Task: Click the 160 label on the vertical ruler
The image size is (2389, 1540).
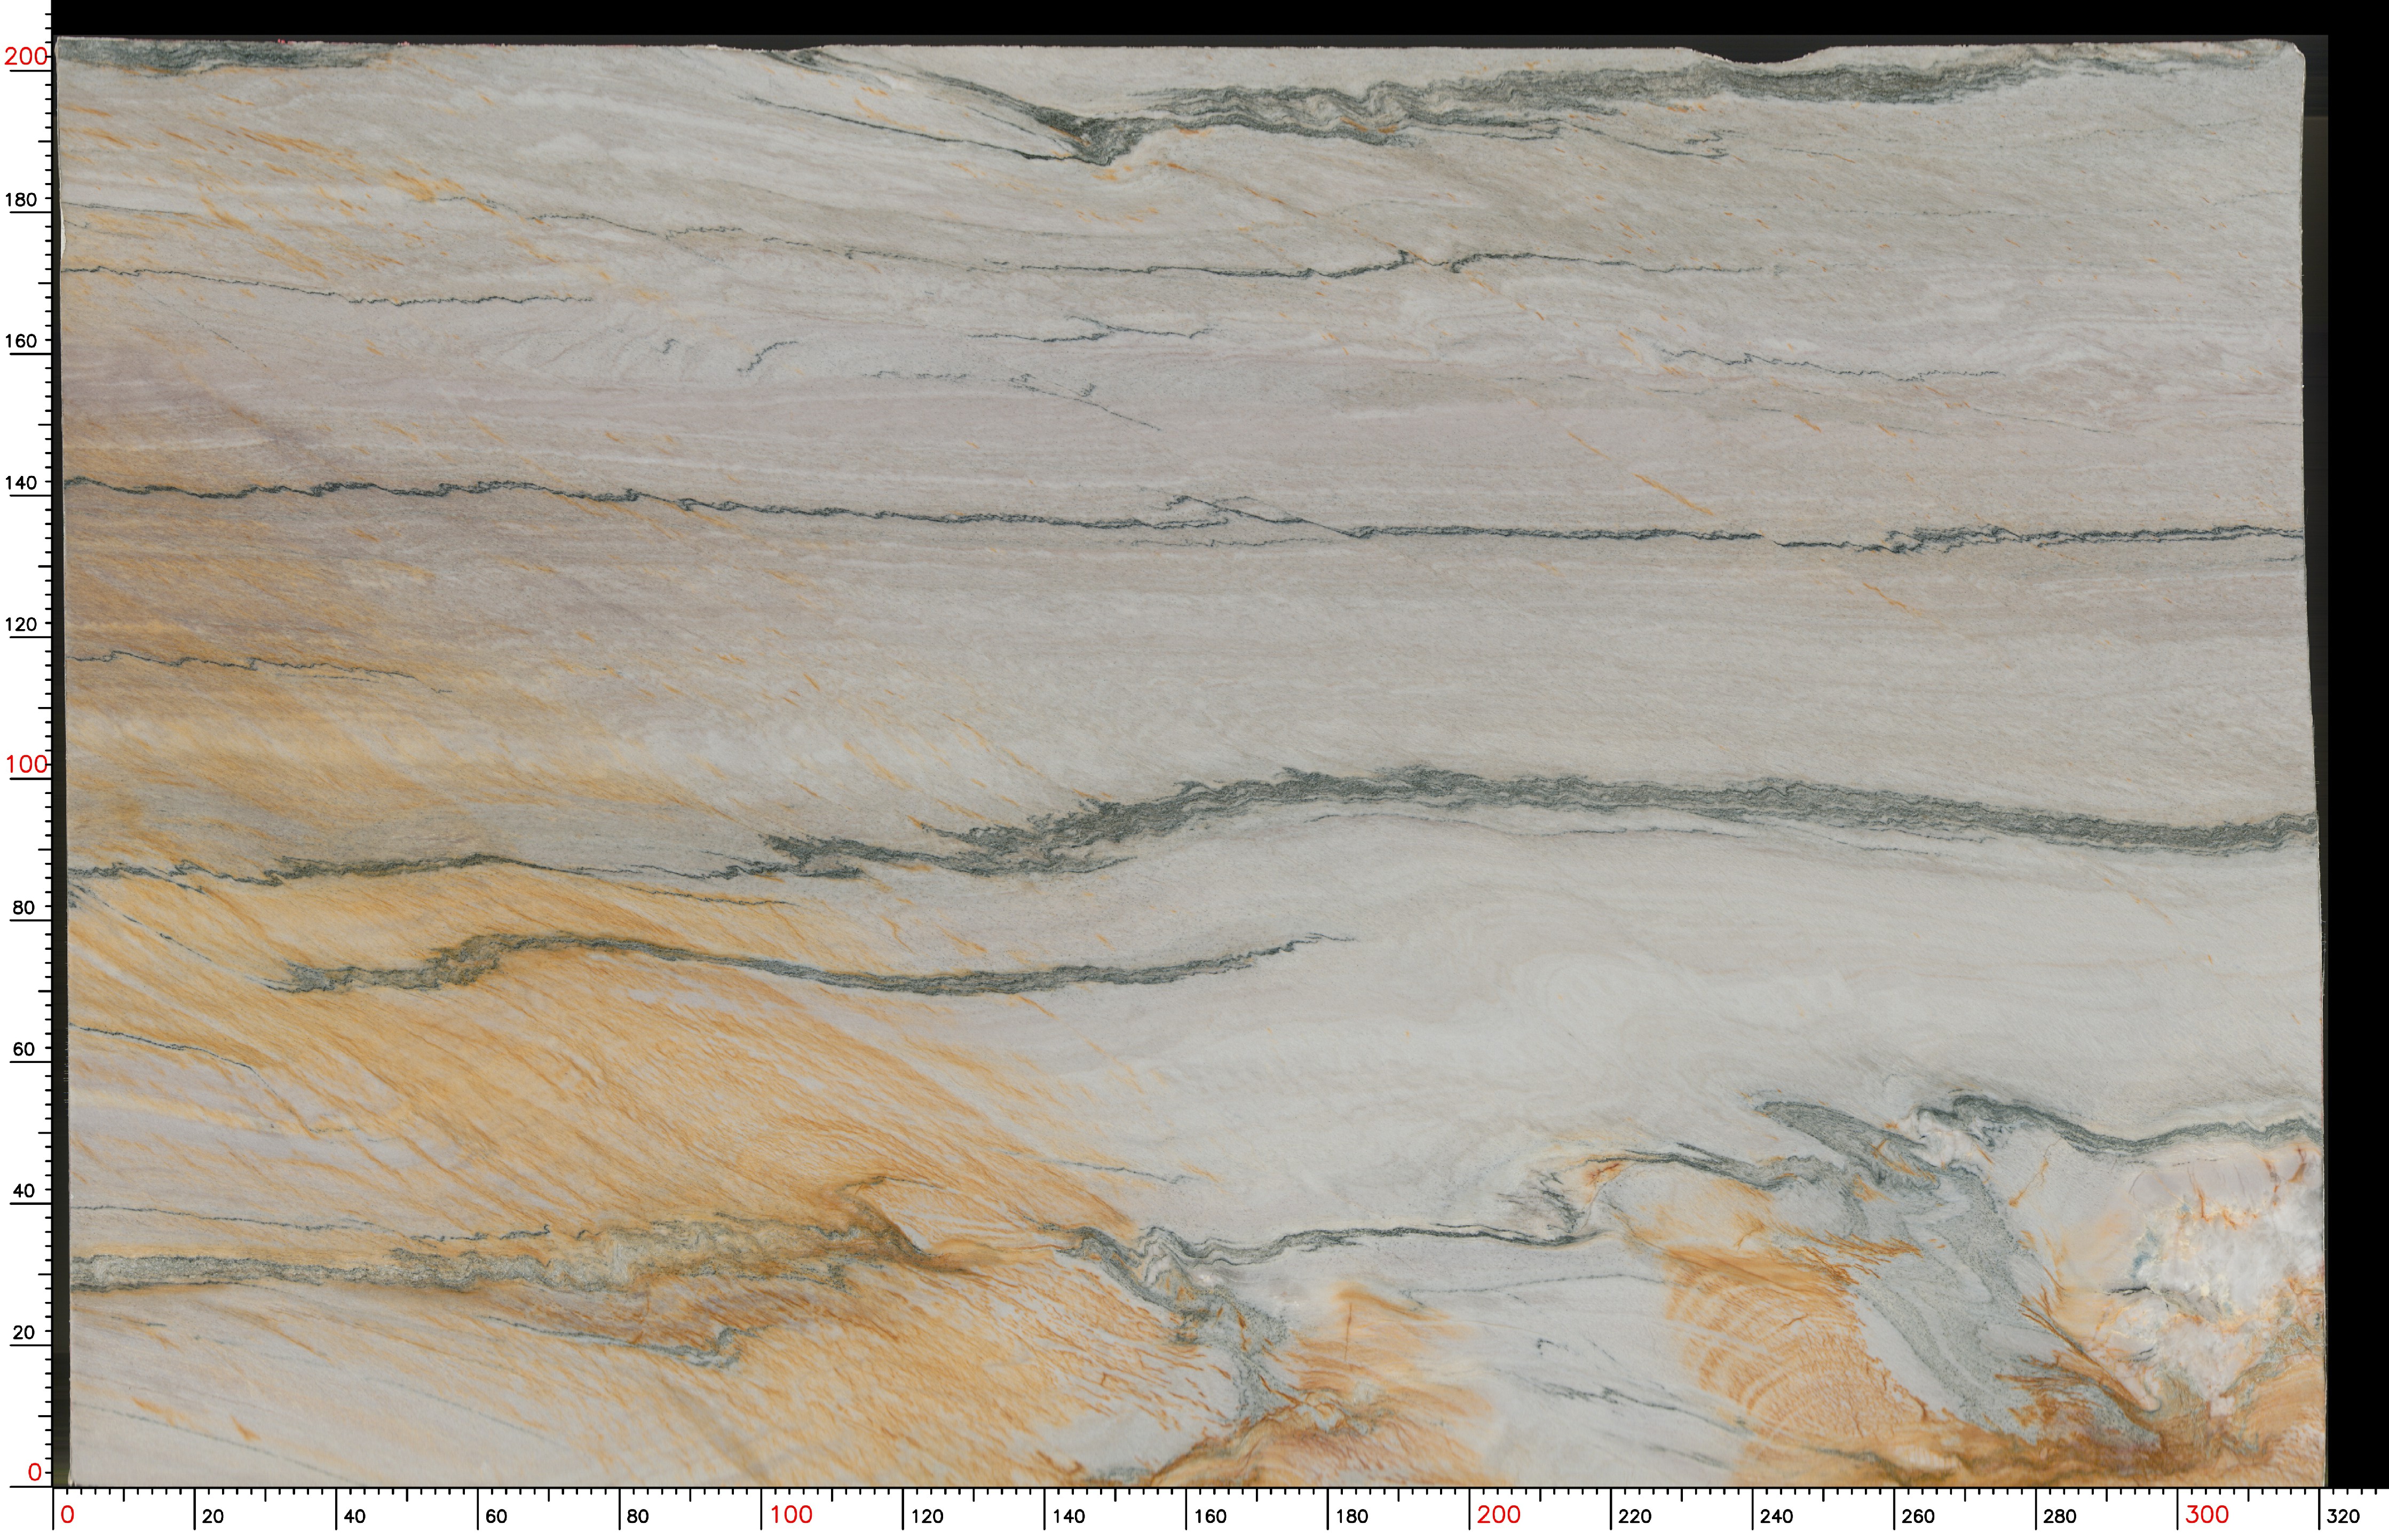Action: [21, 341]
